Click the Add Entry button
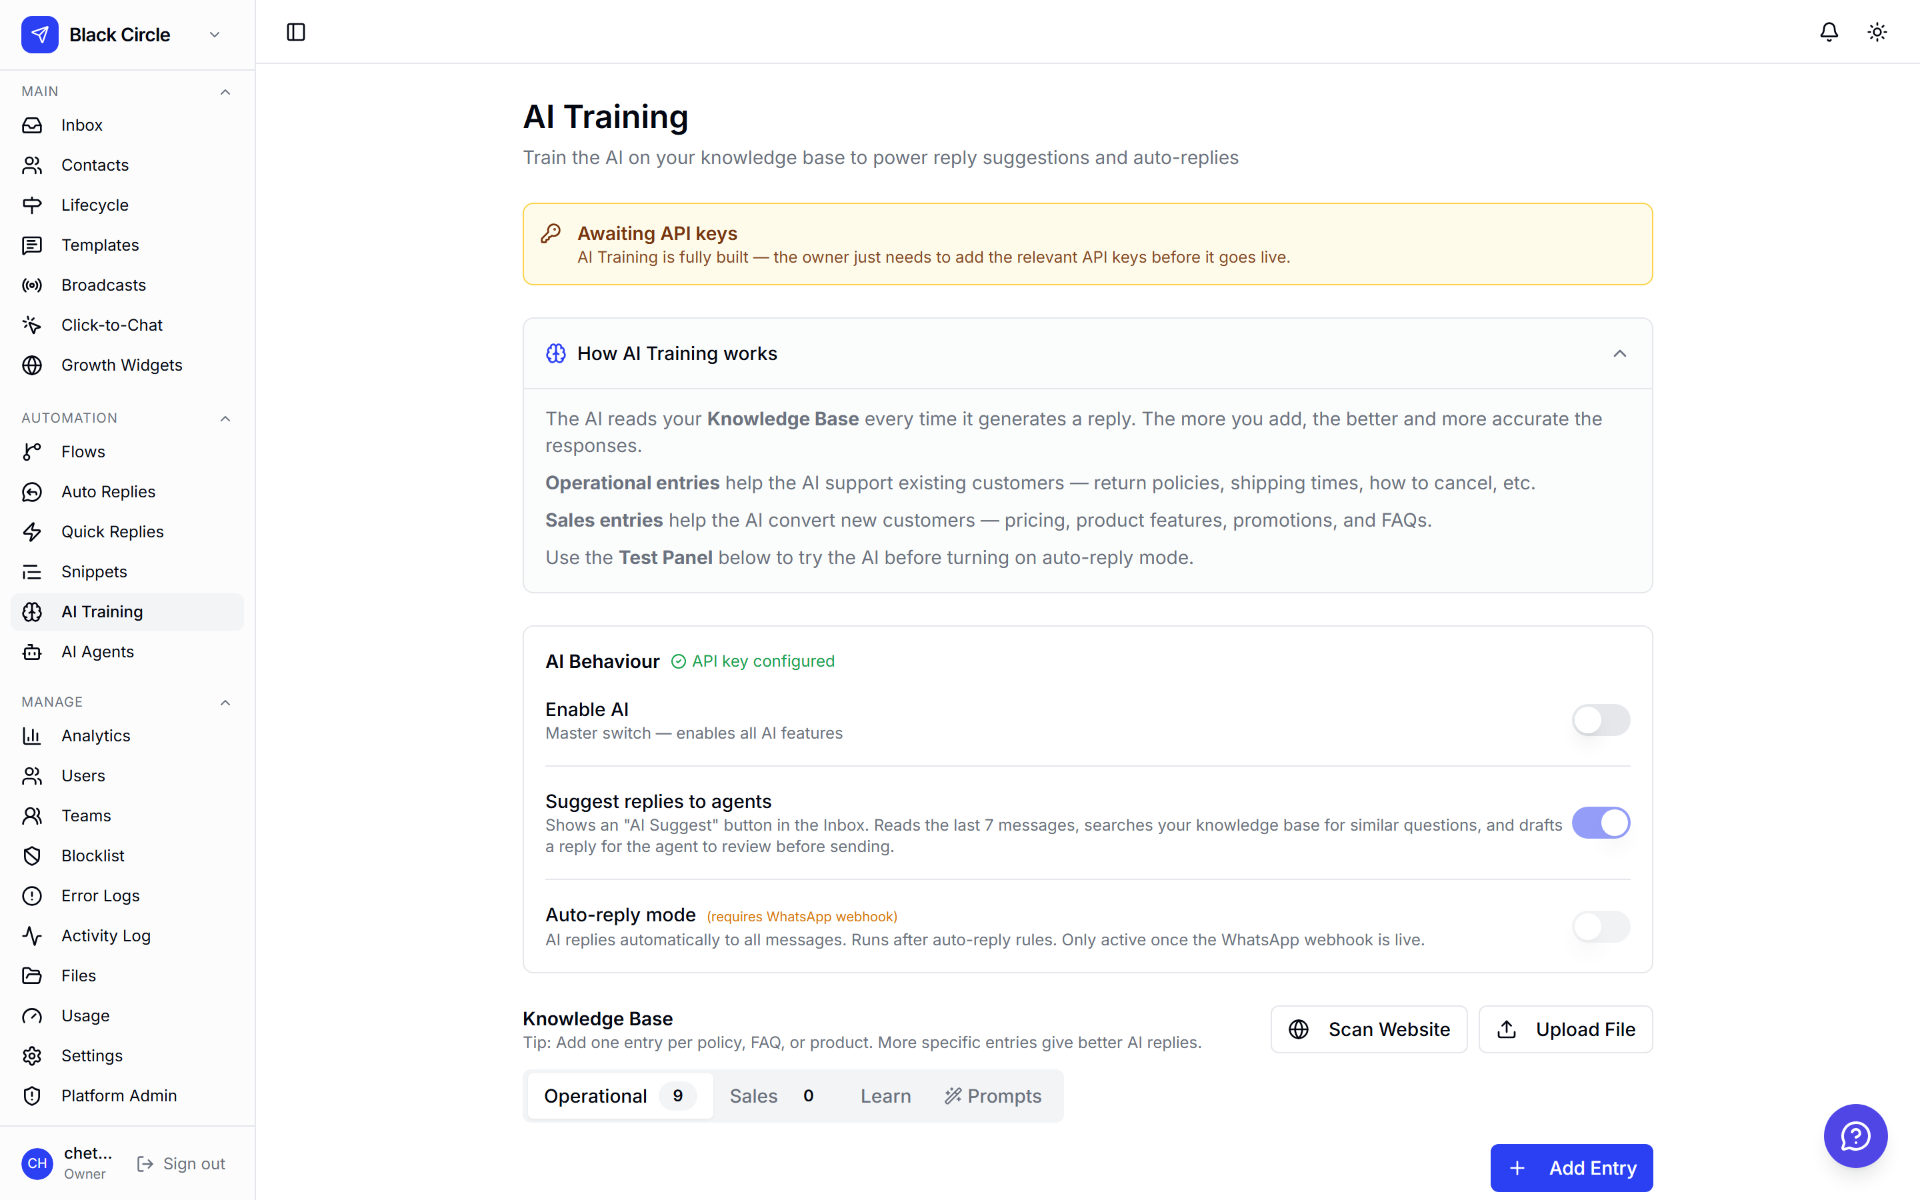 point(1571,1168)
